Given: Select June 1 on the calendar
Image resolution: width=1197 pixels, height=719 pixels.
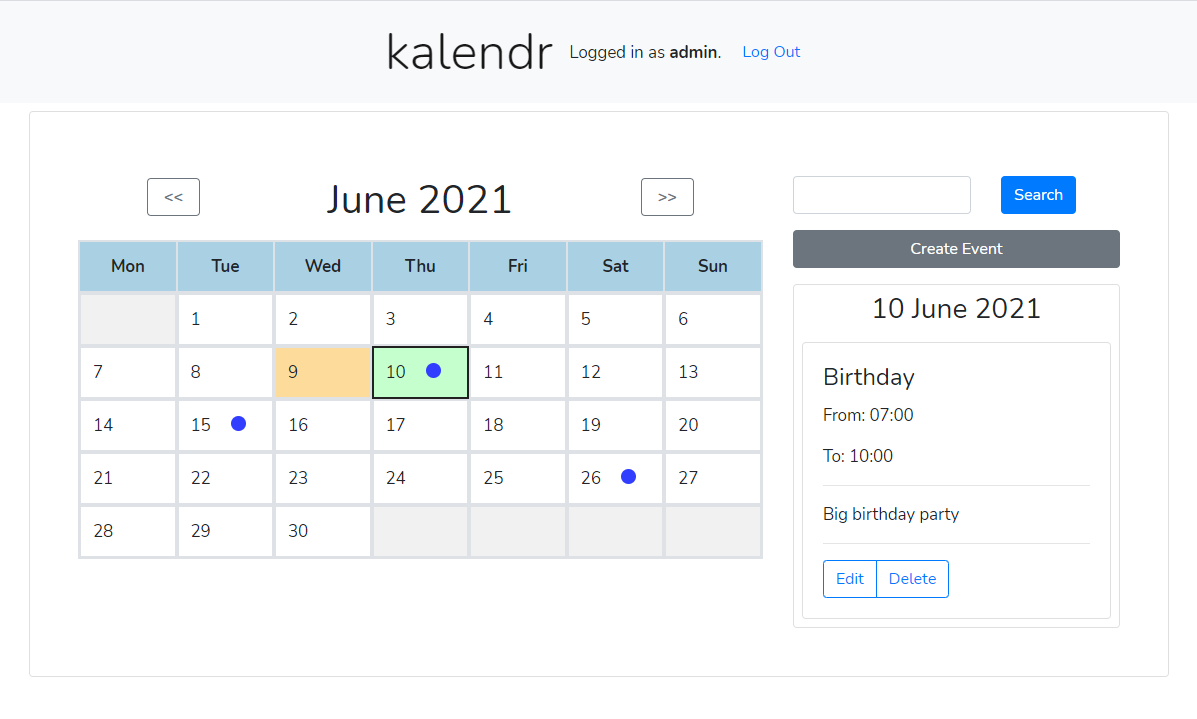Looking at the screenshot, I should [x=225, y=318].
